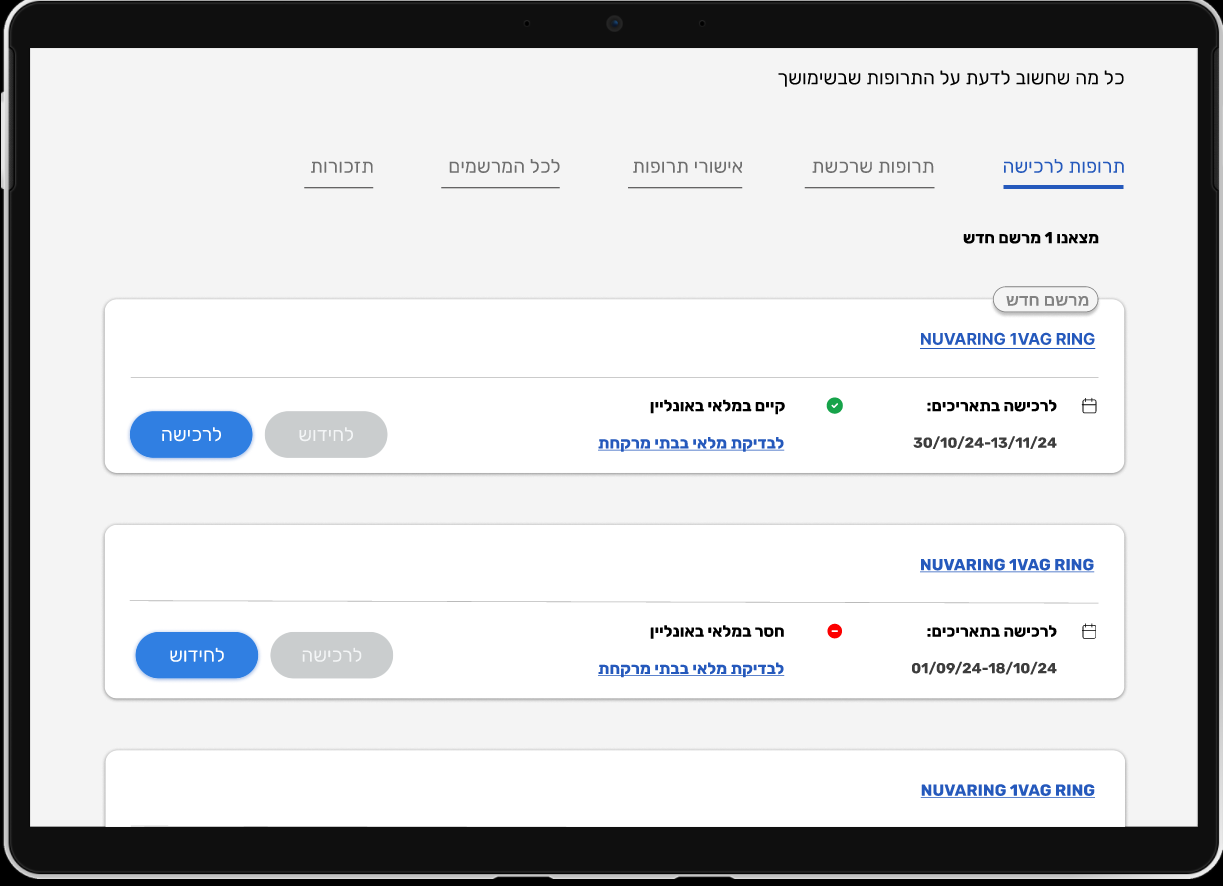1223x886 pixels.
Task: Click the green in-stock status checkmark icon
Action: pyautogui.click(x=835, y=406)
